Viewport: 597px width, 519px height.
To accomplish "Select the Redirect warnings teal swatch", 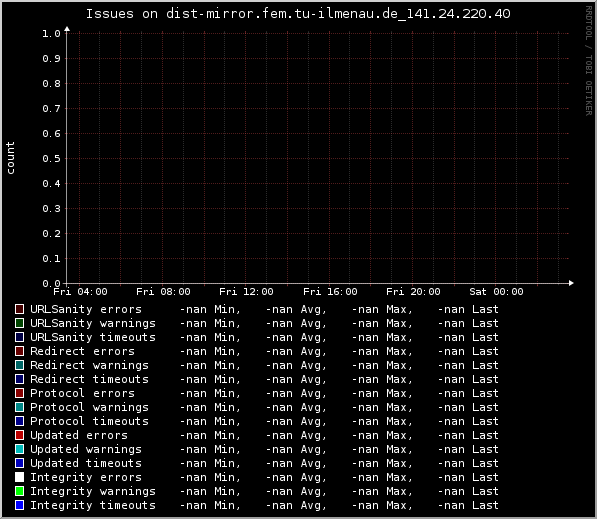I will [19, 365].
